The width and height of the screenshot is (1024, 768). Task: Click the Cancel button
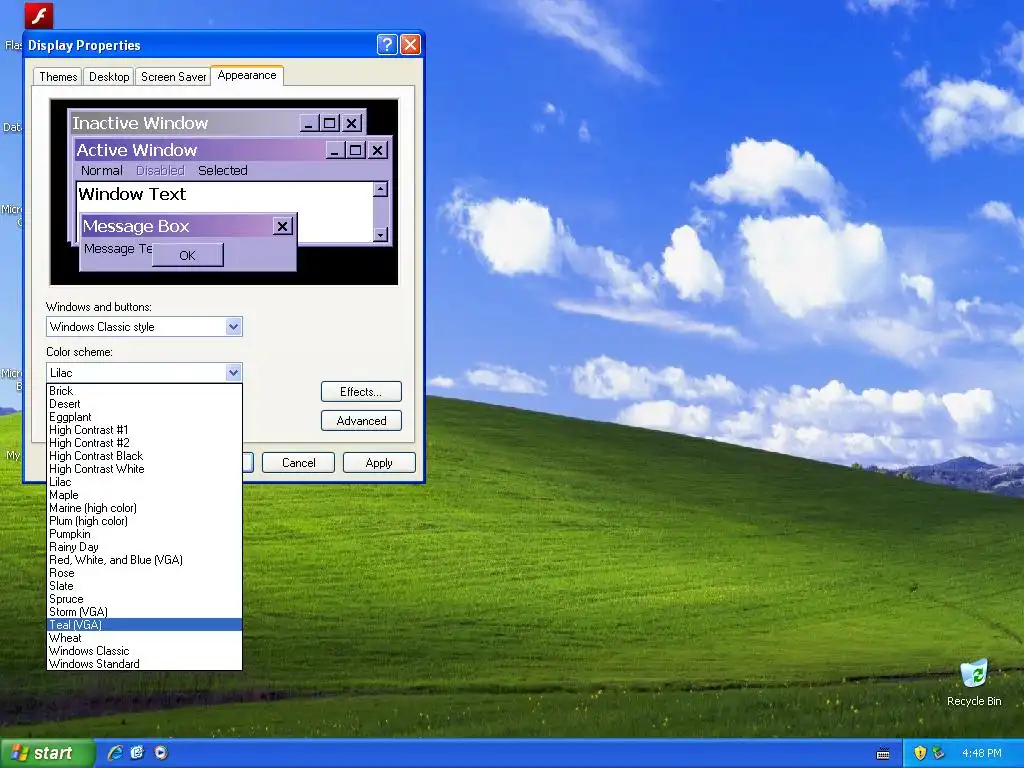(298, 462)
